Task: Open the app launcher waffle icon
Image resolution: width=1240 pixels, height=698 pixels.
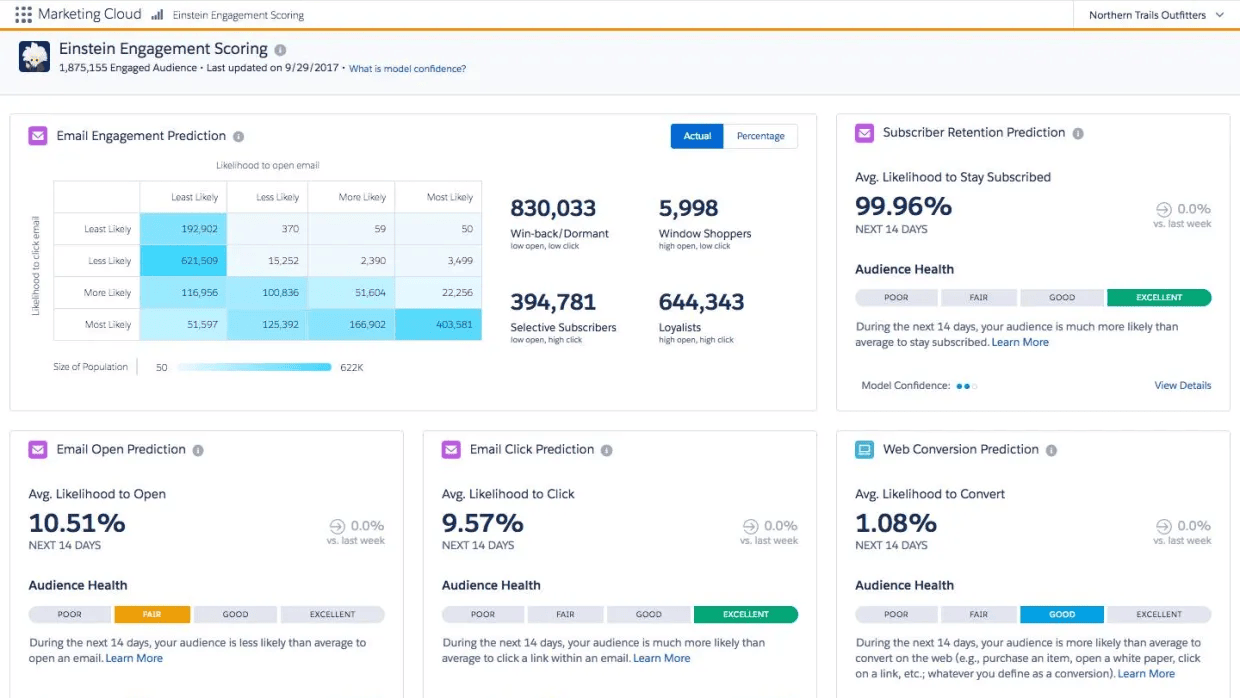Action: point(21,13)
